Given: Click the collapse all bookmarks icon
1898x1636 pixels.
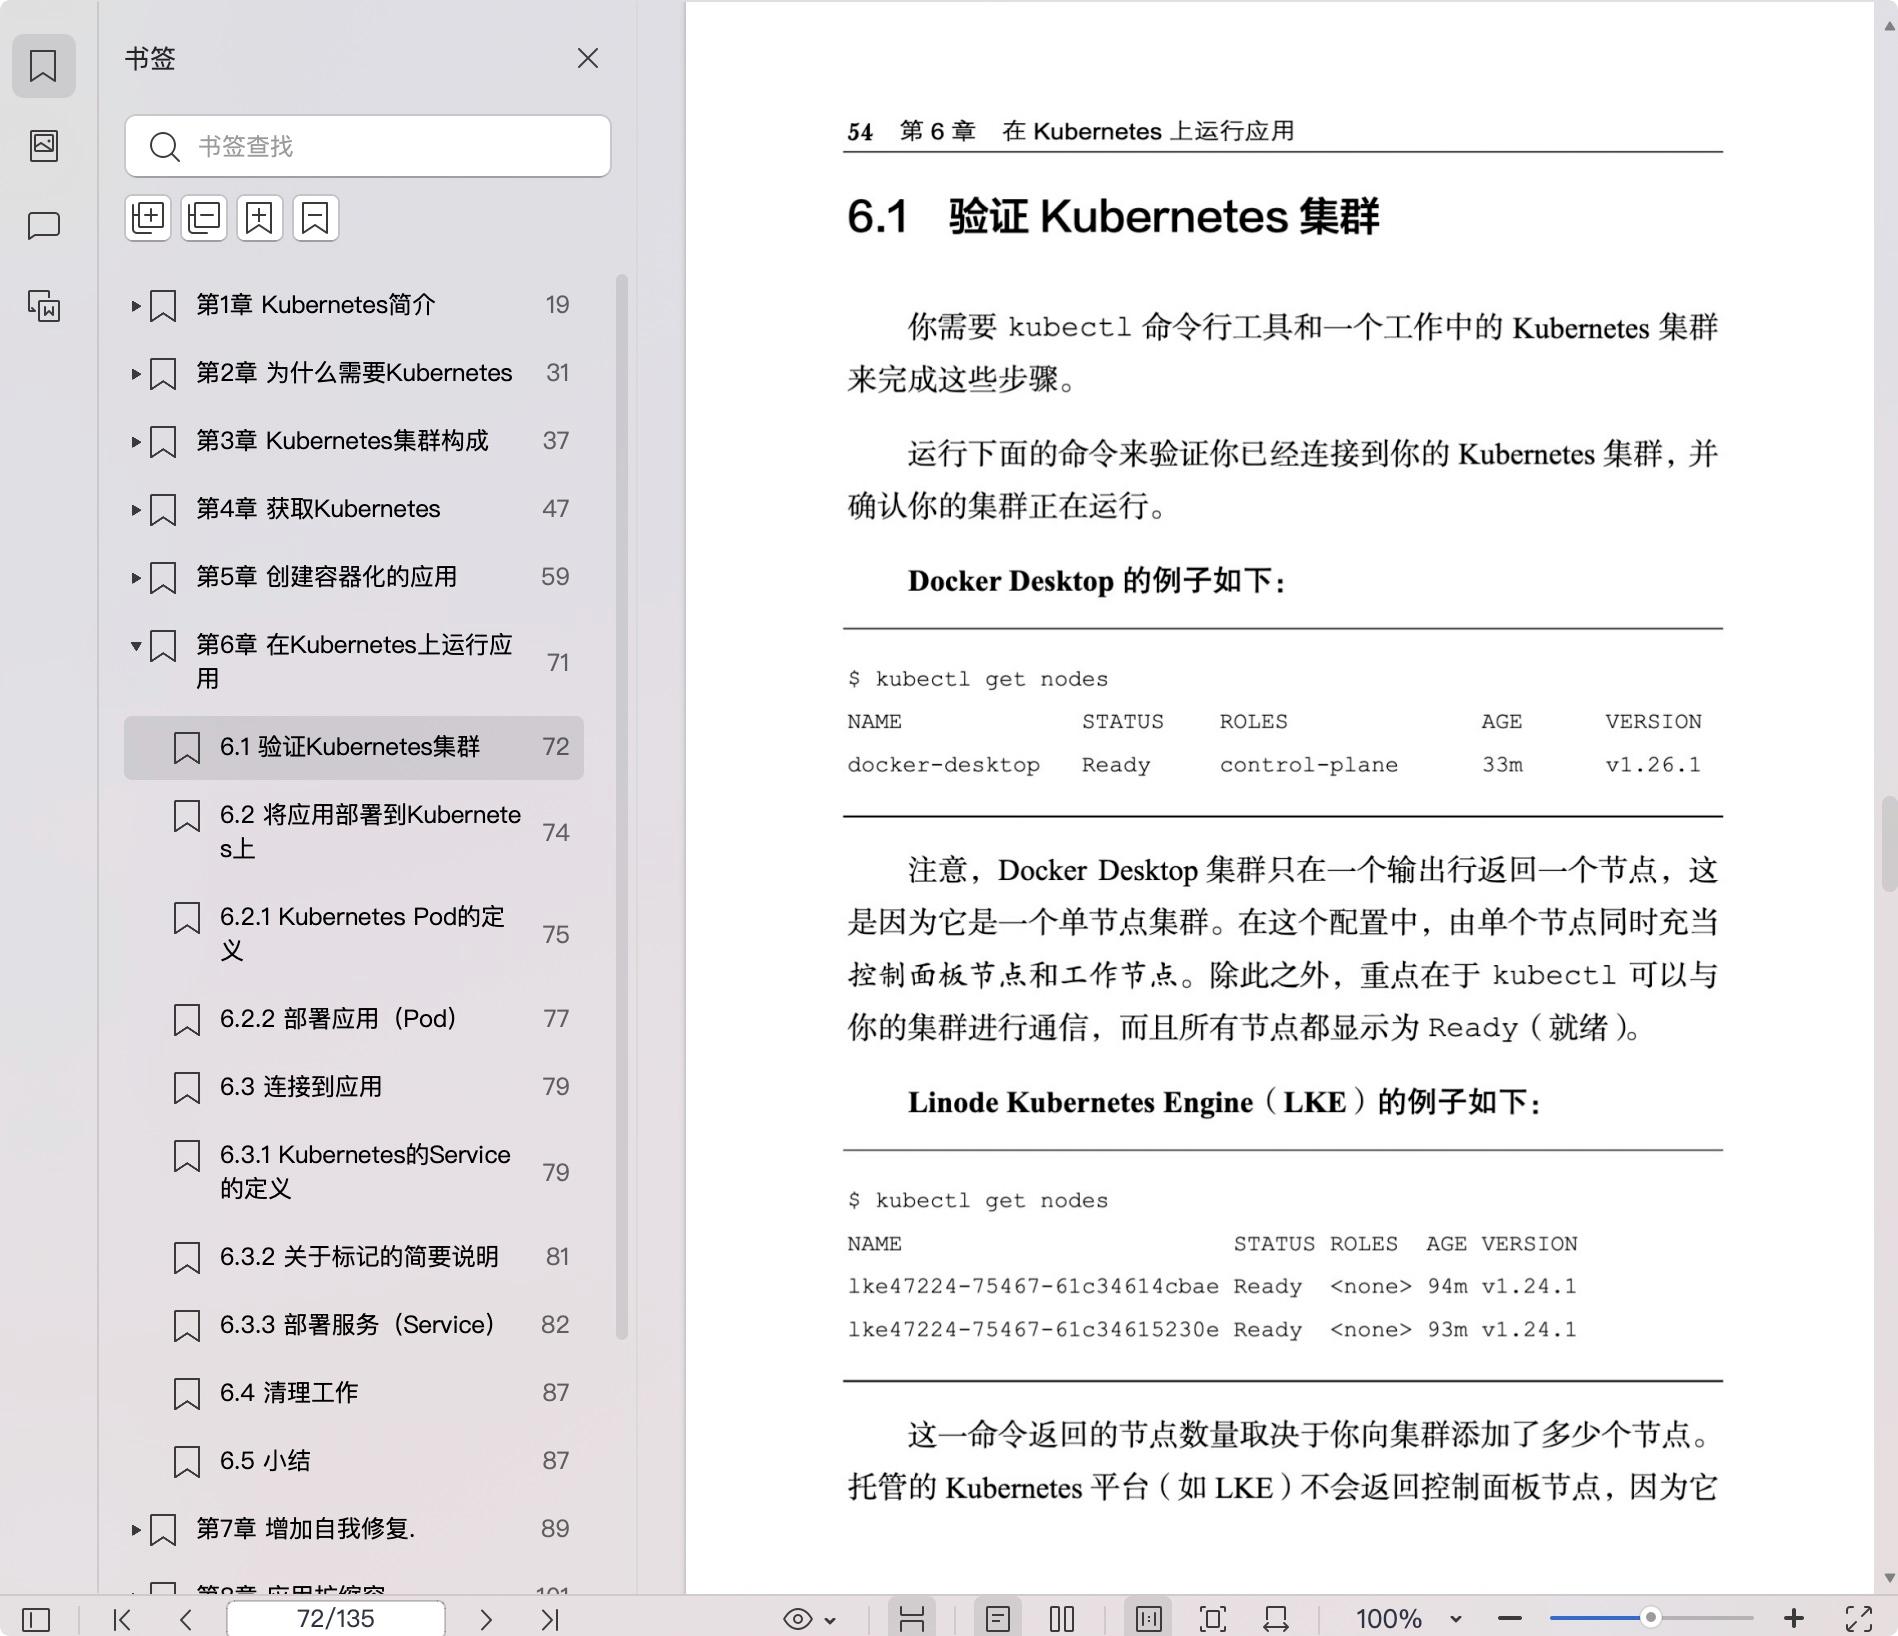Looking at the screenshot, I should 204,218.
